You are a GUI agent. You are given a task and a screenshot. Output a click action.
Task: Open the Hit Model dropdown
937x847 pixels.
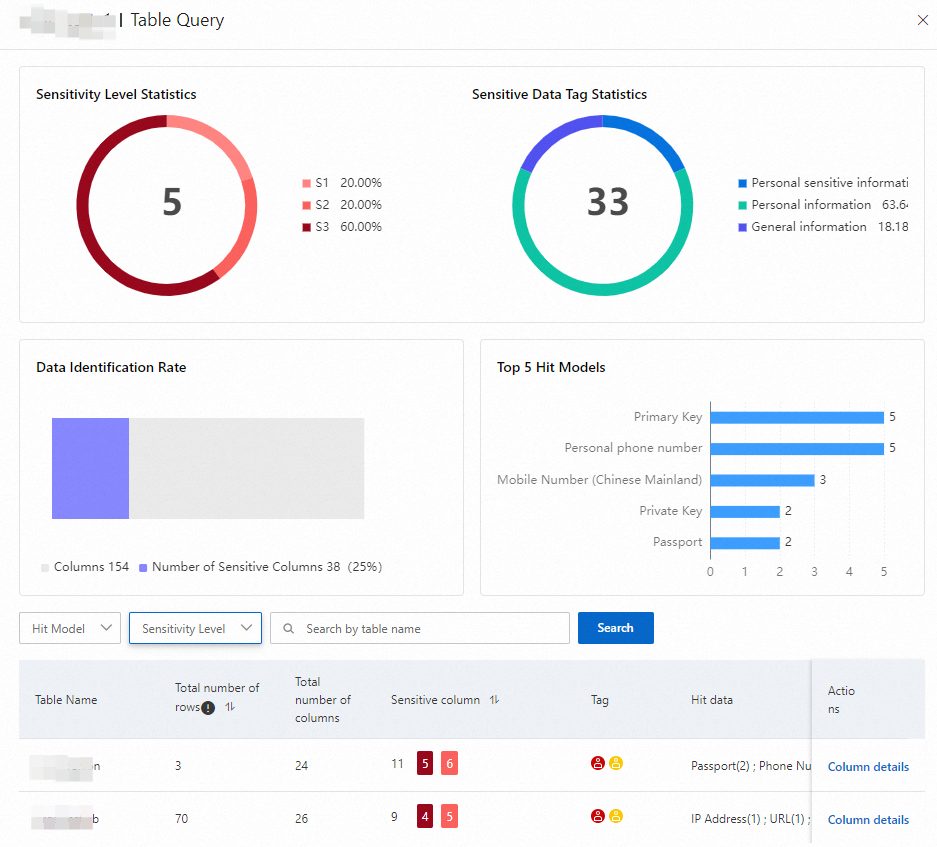tap(70, 628)
